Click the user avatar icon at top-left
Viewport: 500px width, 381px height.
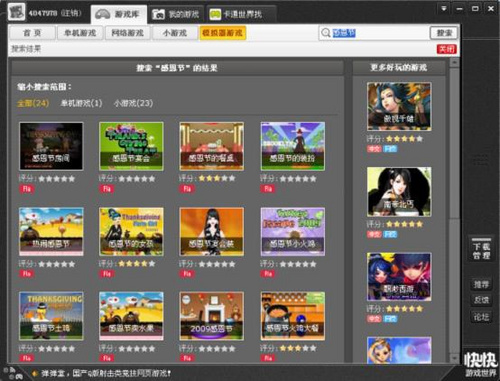click(16, 12)
